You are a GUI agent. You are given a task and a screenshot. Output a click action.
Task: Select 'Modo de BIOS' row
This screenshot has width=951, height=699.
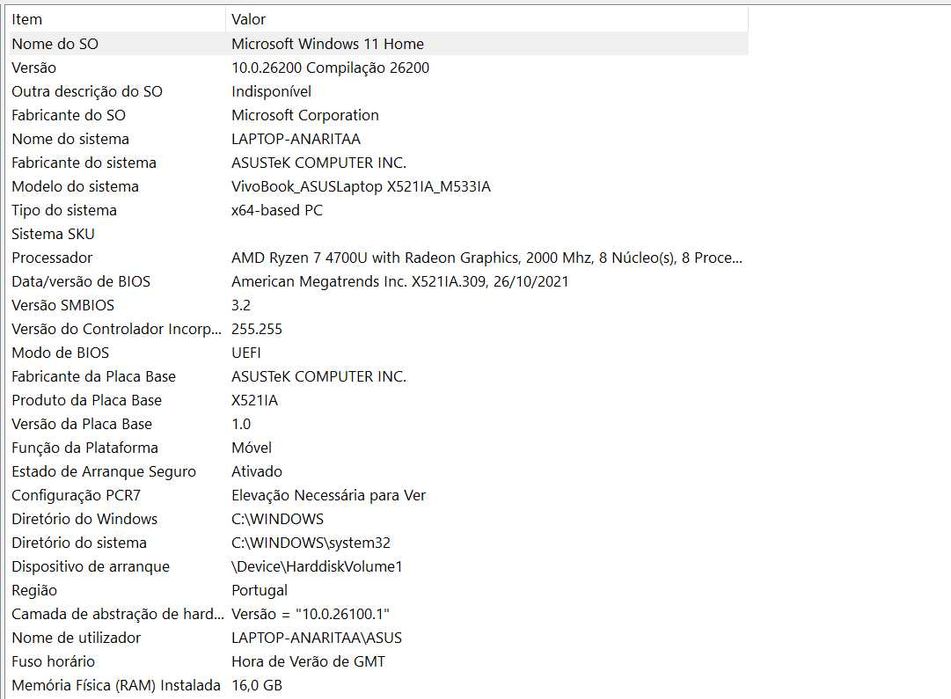(x=378, y=353)
